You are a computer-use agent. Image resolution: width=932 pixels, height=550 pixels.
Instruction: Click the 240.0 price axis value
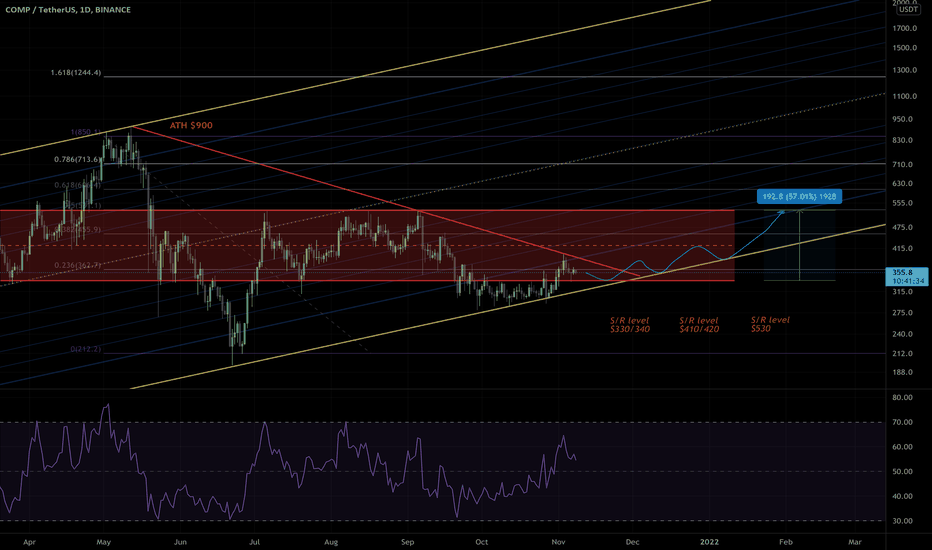coord(903,334)
